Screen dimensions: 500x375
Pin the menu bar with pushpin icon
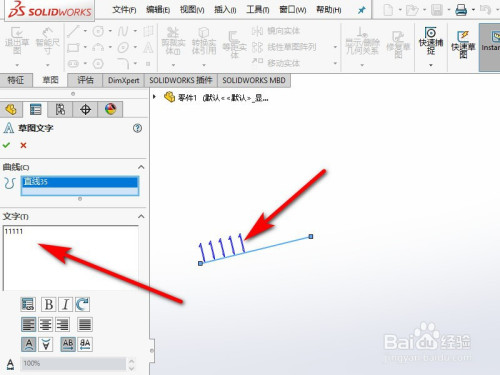tap(361, 10)
